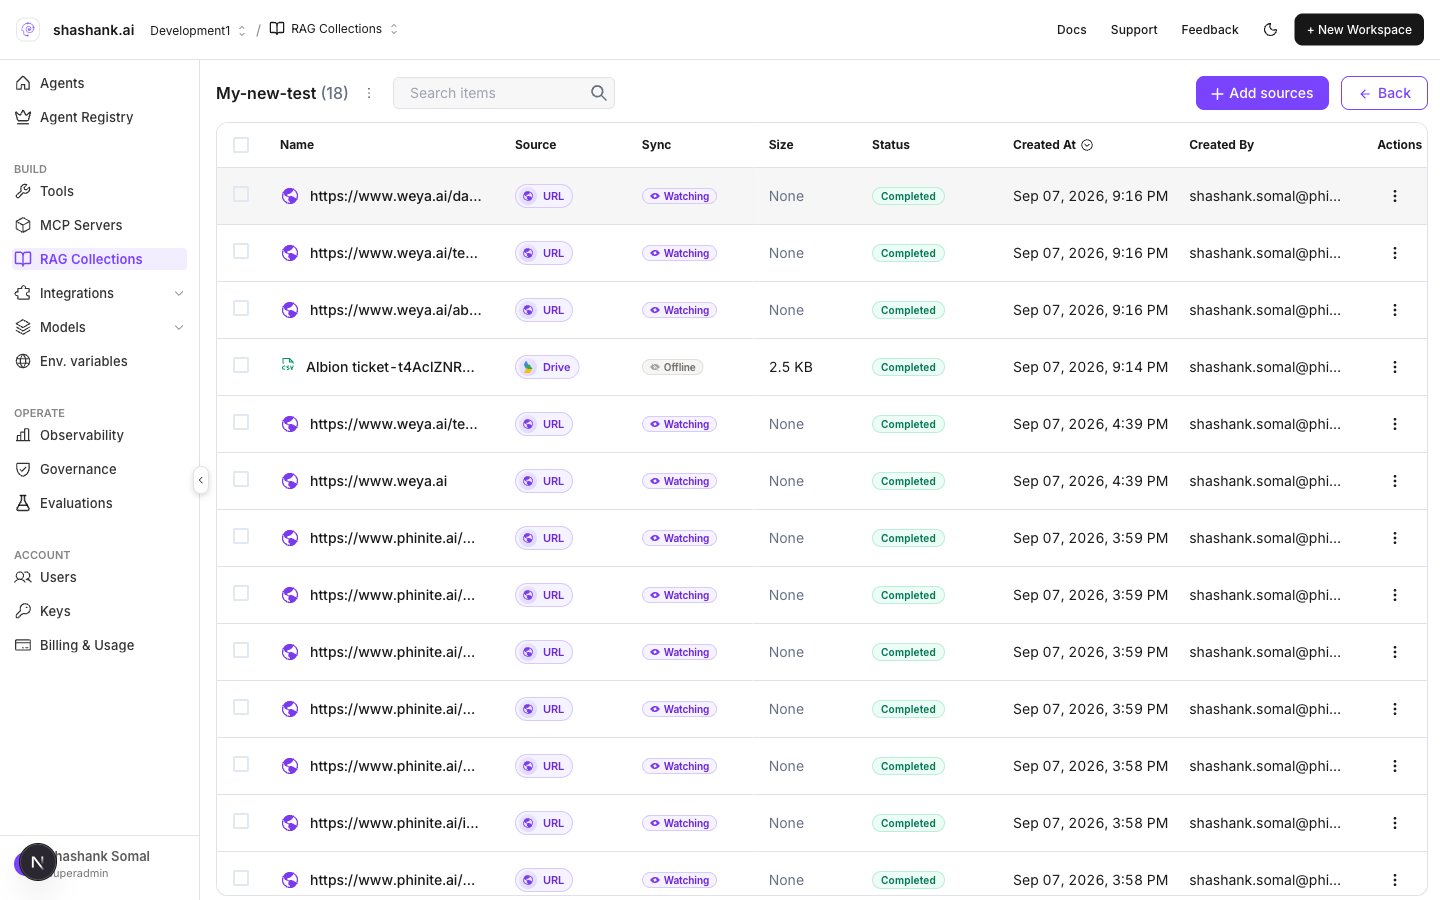Viewport: 1440px width, 900px height.
Task: Click the Status column header
Action: pos(891,145)
